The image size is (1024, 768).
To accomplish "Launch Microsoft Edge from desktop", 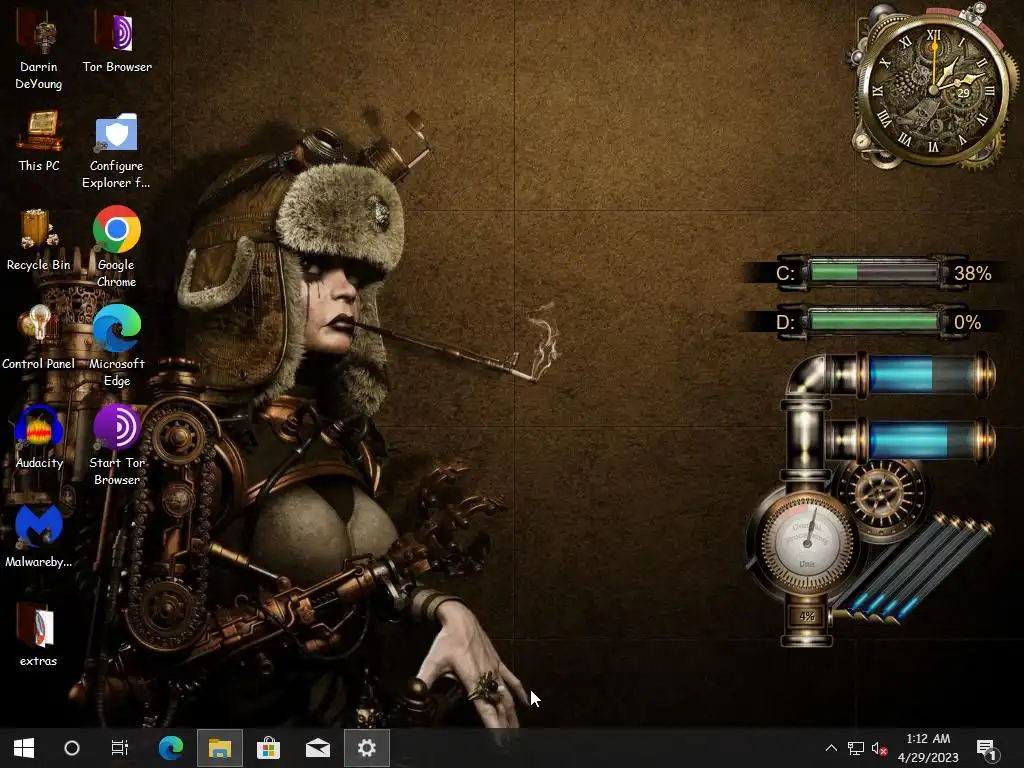I will click(117, 347).
